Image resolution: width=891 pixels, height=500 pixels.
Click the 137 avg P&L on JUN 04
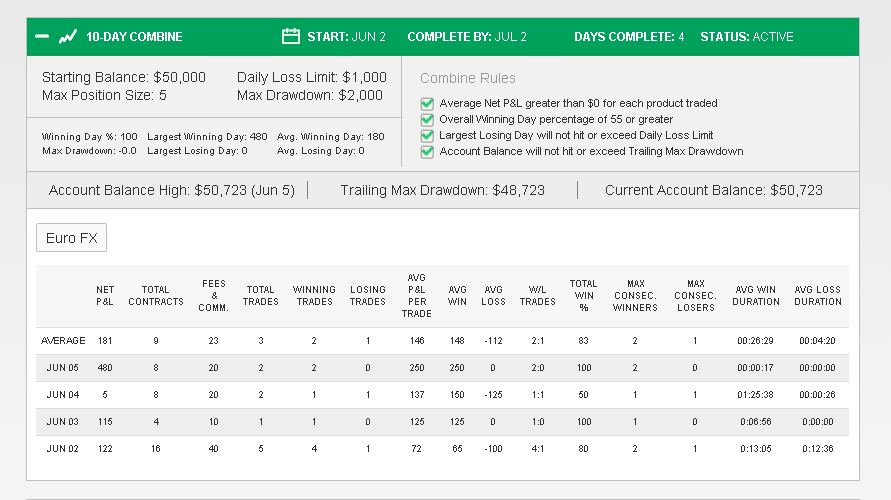tap(417, 395)
